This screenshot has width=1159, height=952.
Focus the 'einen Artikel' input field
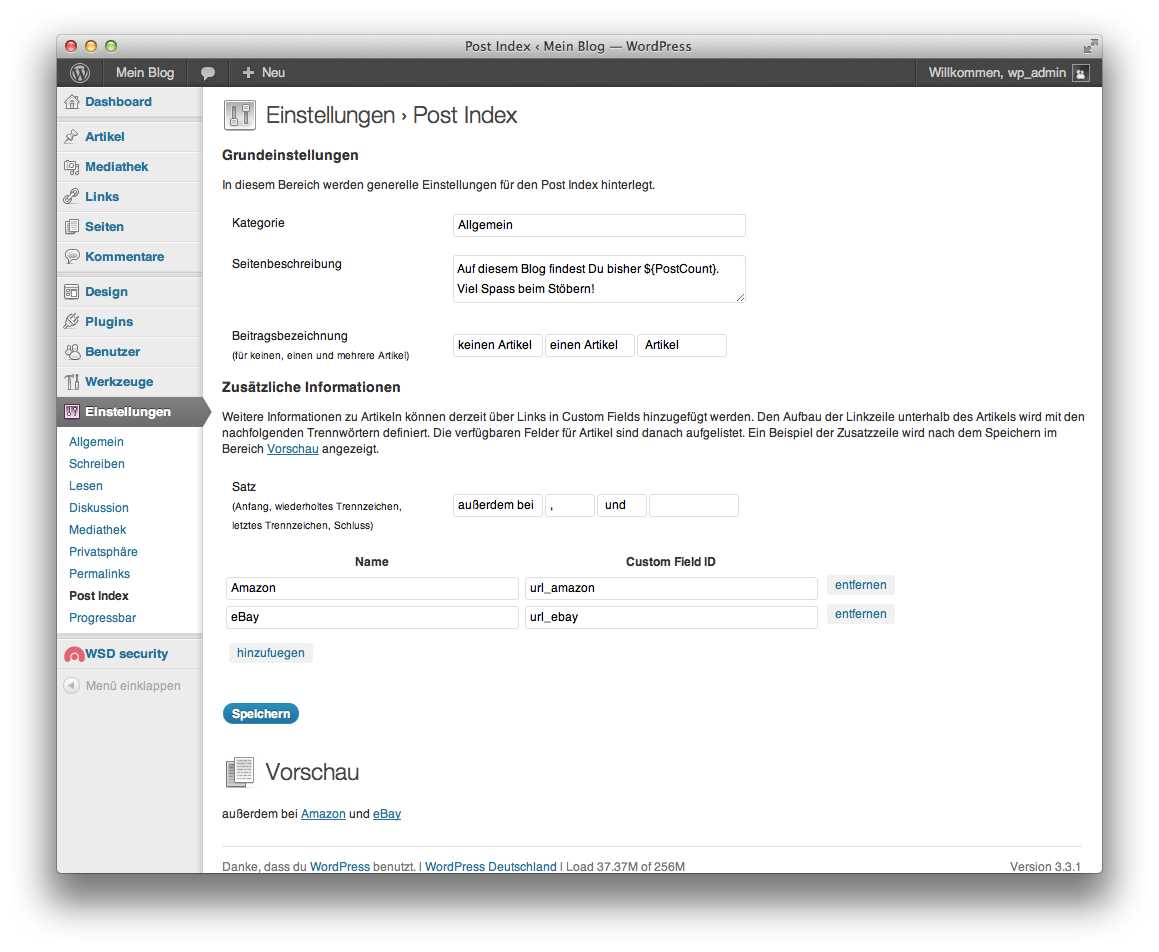590,345
